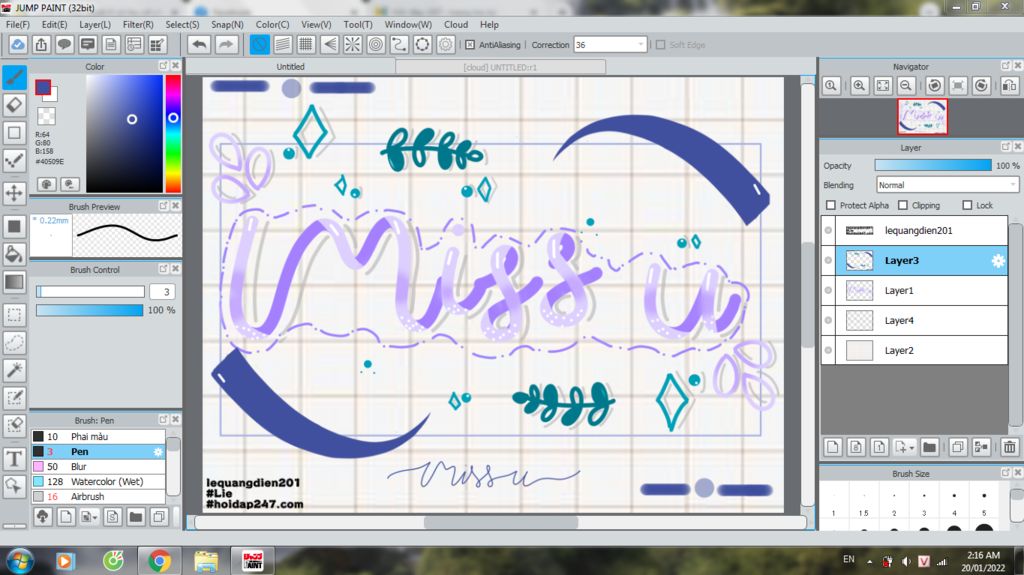Select the Watercolor (Wet) brush
This screenshot has width=1024, height=575.
[x=98, y=482]
